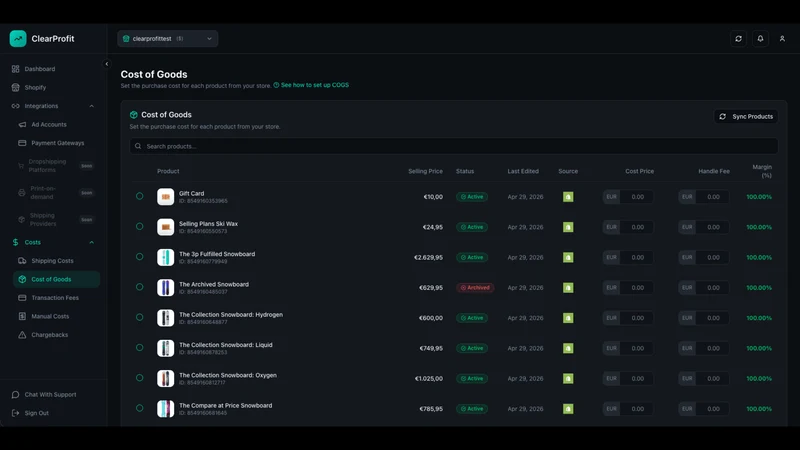The height and width of the screenshot is (450, 800).
Task: Click Shopify source icon for Compare at Price Snowboard
Action: (x=568, y=409)
